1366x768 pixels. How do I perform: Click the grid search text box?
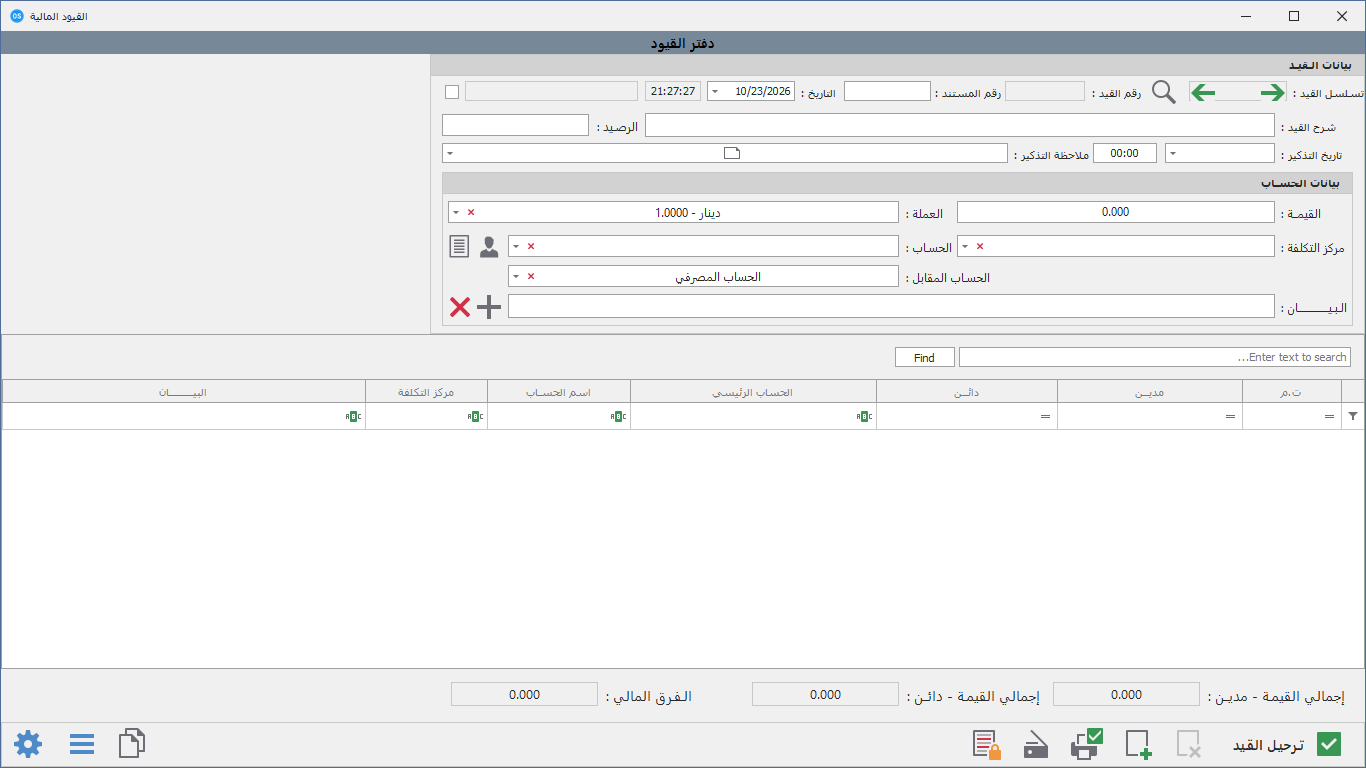(1155, 357)
